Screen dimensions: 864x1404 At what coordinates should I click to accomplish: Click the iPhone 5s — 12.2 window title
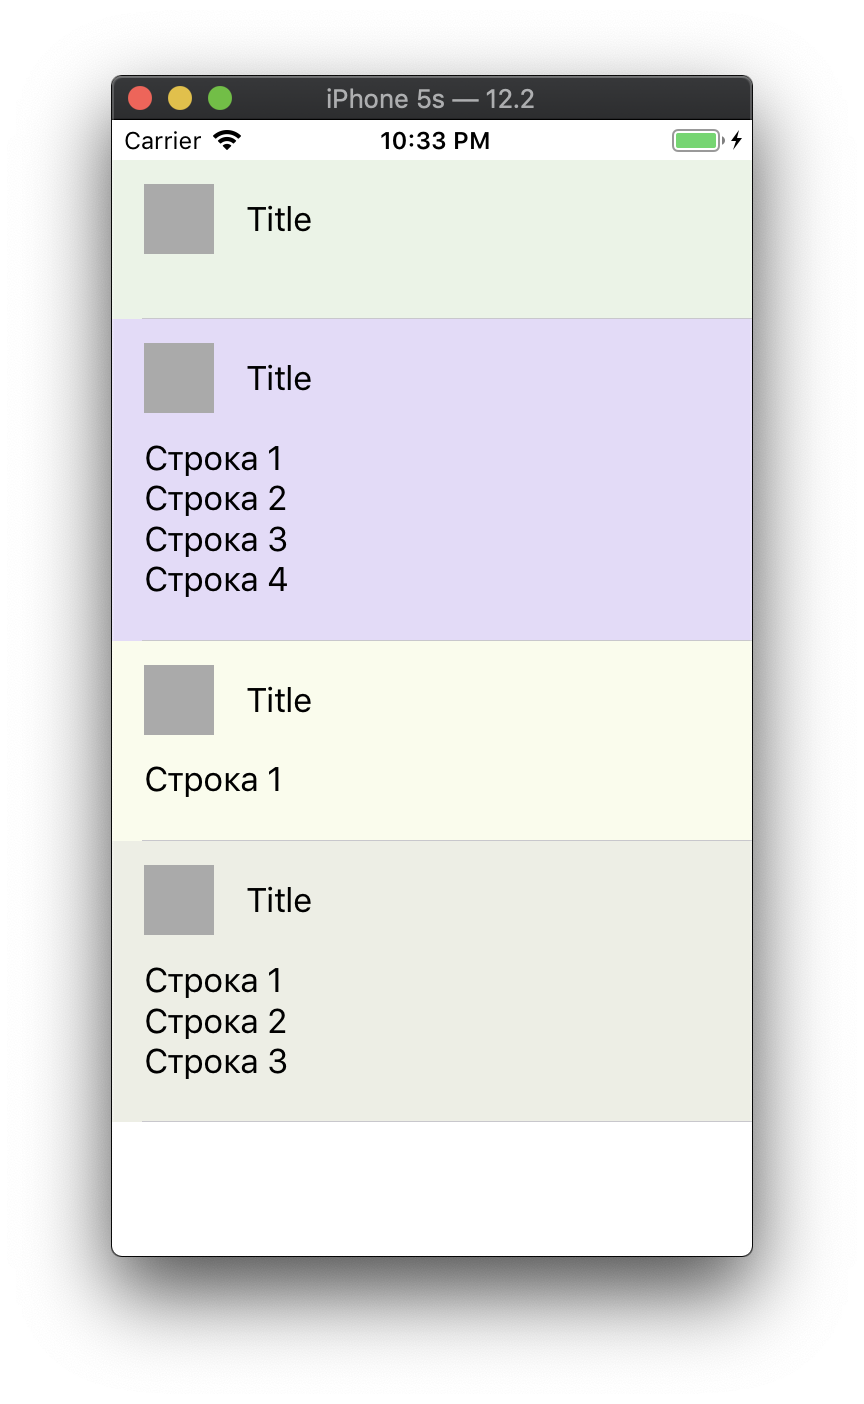430,99
